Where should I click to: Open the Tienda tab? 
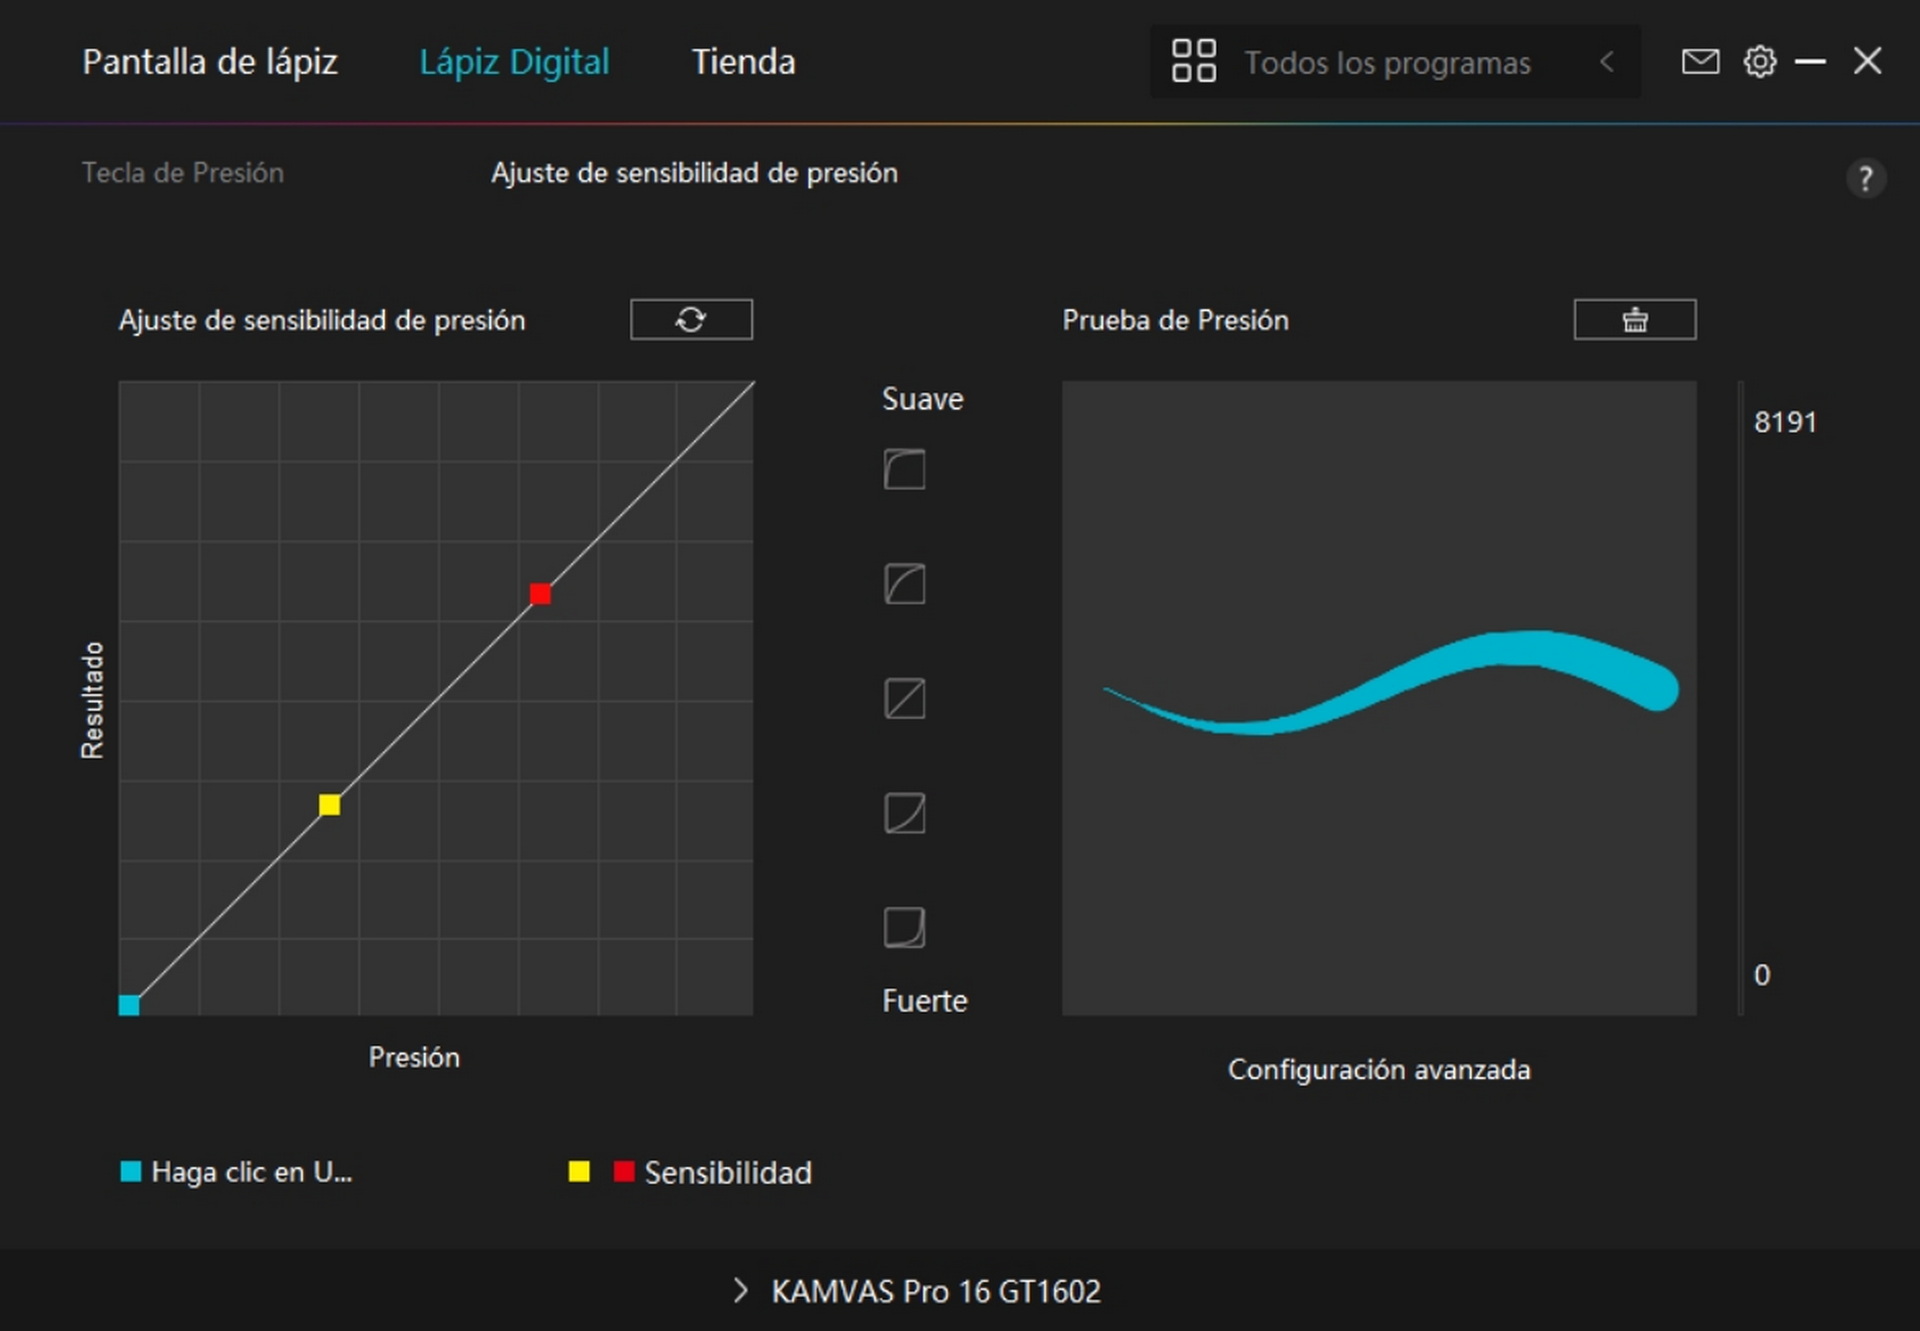point(743,62)
